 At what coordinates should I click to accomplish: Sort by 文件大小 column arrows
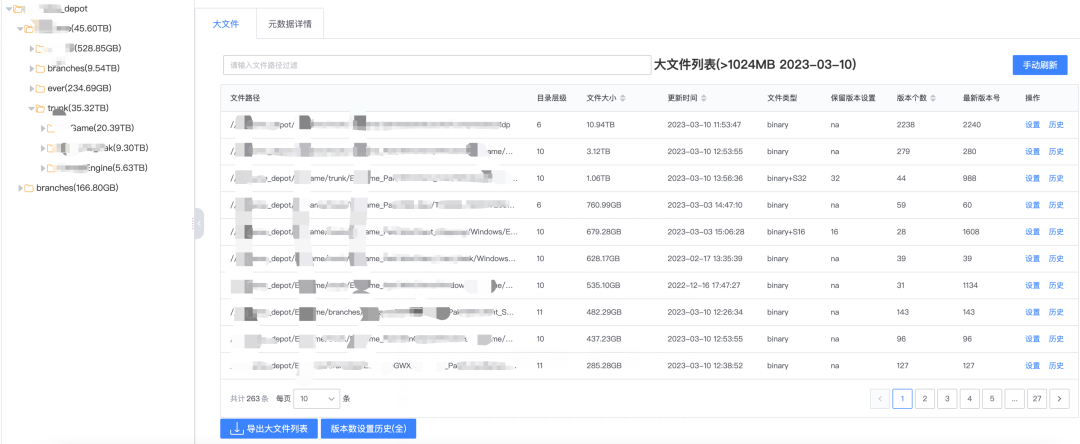[623, 98]
